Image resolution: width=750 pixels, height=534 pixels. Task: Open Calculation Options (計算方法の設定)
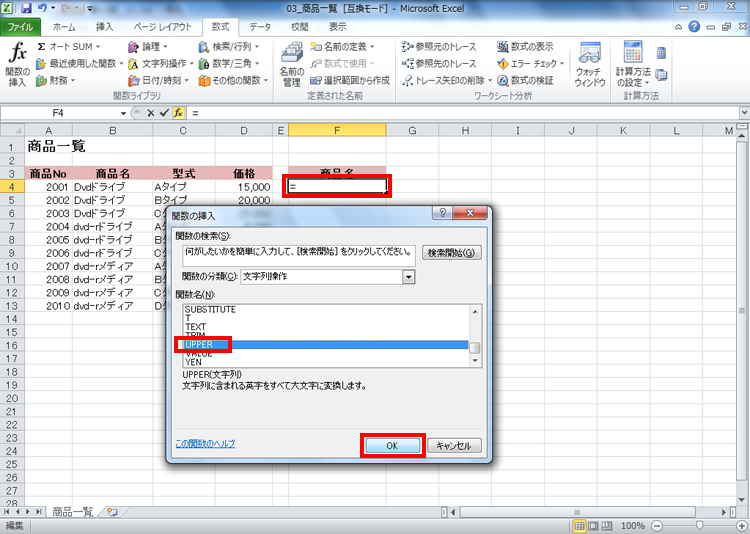point(632,65)
